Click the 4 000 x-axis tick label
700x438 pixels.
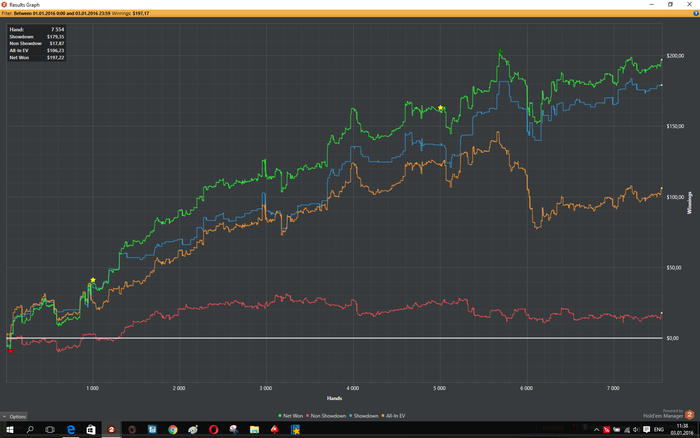click(x=353, y=388)
